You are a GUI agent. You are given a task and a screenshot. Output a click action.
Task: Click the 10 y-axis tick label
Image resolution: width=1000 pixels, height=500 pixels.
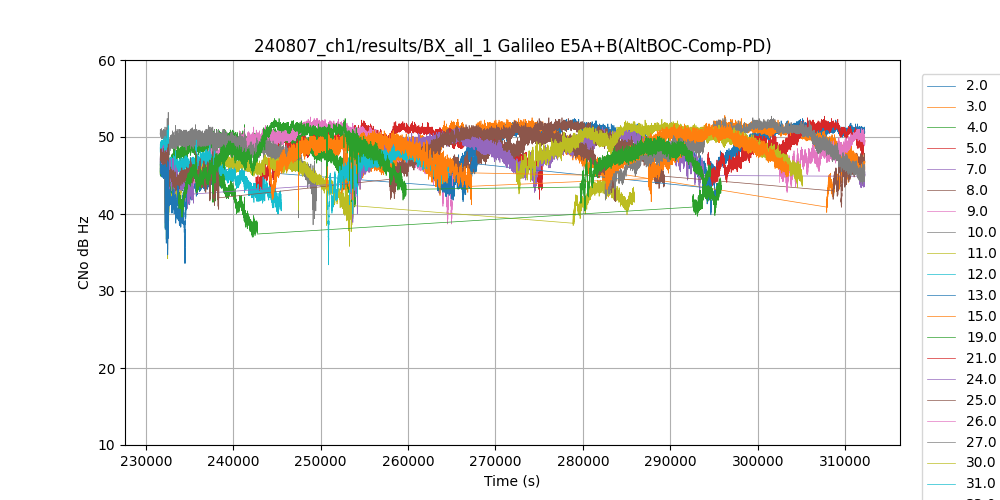(107, 445)
